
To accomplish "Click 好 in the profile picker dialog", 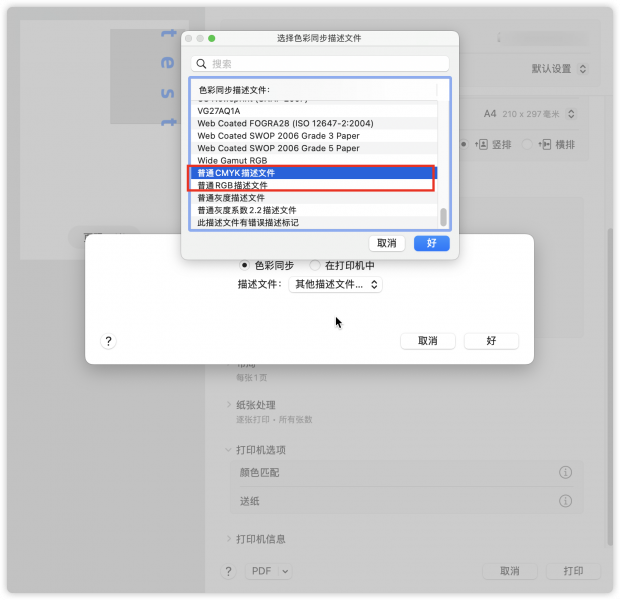I will (x=431, y=243).
